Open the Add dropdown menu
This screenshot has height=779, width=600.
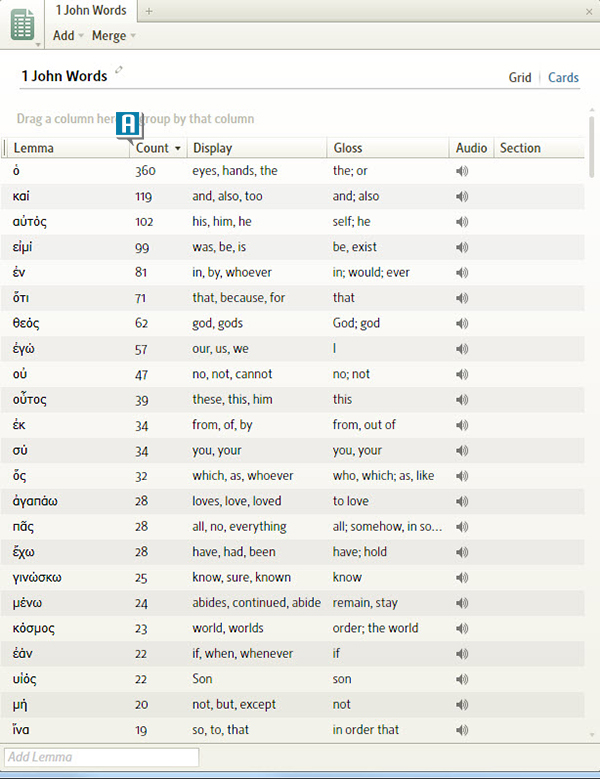[x=68, y=36]
